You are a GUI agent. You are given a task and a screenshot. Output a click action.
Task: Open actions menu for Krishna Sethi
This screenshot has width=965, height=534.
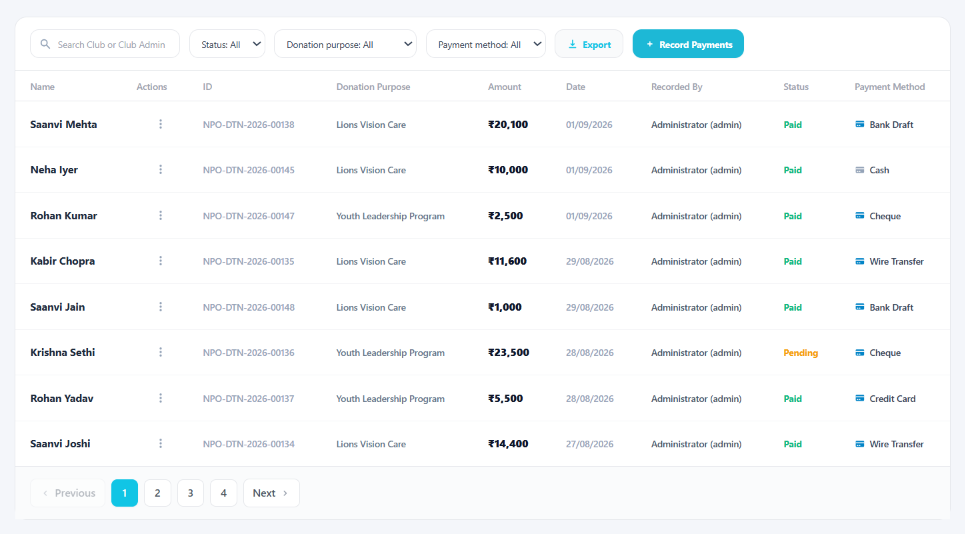(x=161, y=352)
